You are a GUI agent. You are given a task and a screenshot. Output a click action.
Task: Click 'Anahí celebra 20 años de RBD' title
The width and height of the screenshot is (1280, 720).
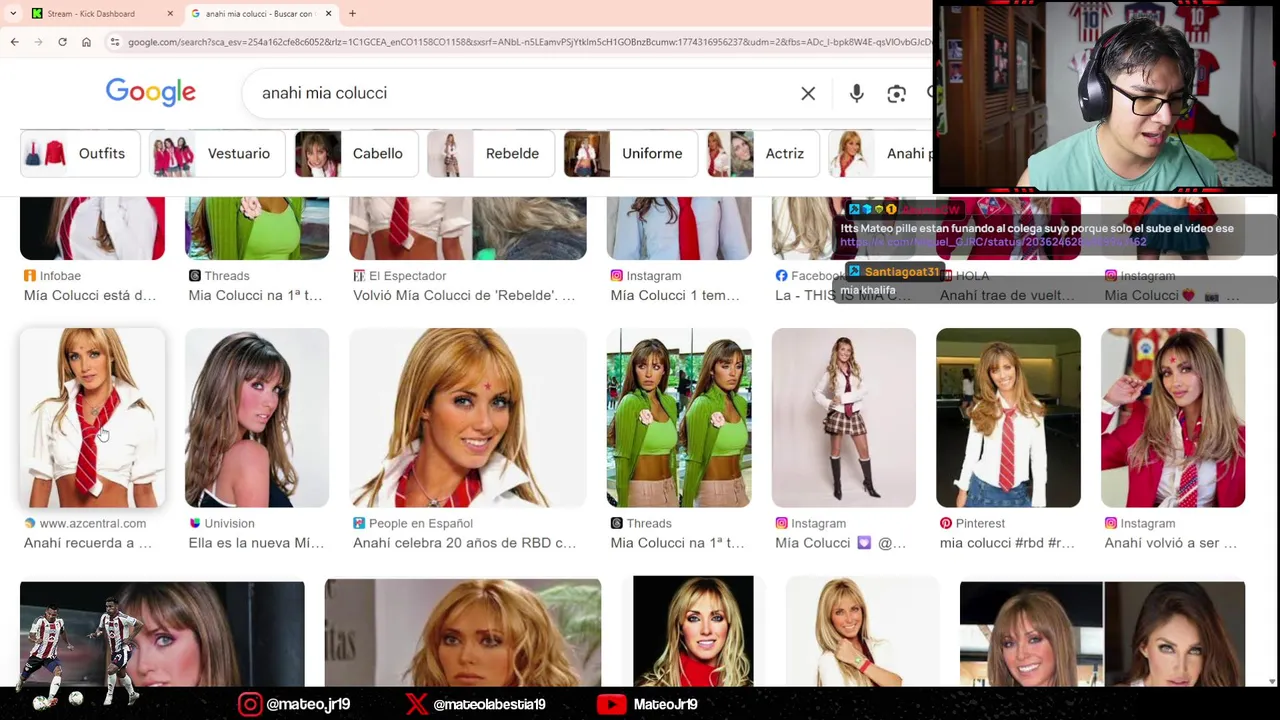[464, 543]
